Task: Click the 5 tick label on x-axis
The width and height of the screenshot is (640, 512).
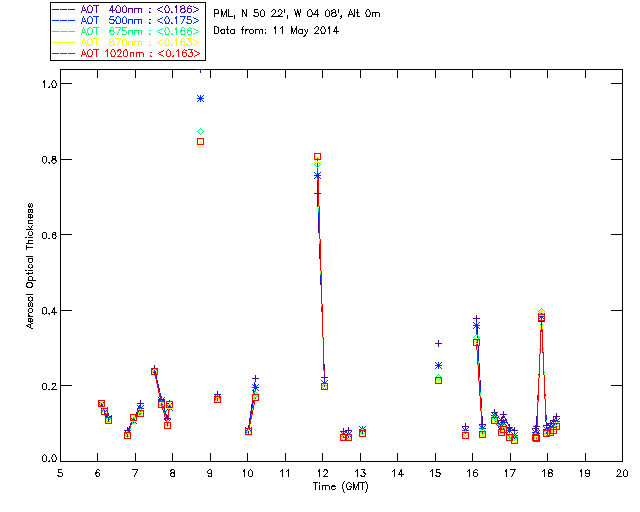Action: click(60, 473)
